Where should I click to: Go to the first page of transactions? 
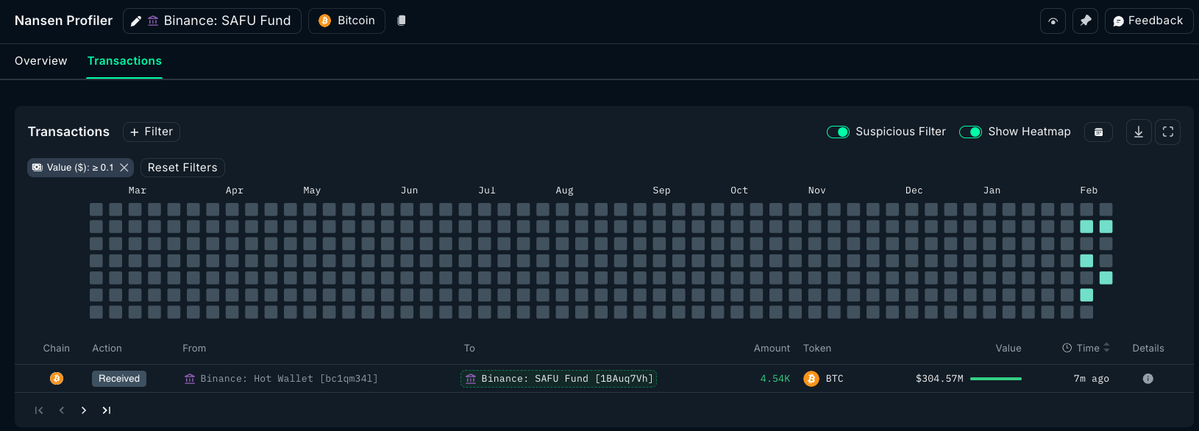(x=39, y=410)
